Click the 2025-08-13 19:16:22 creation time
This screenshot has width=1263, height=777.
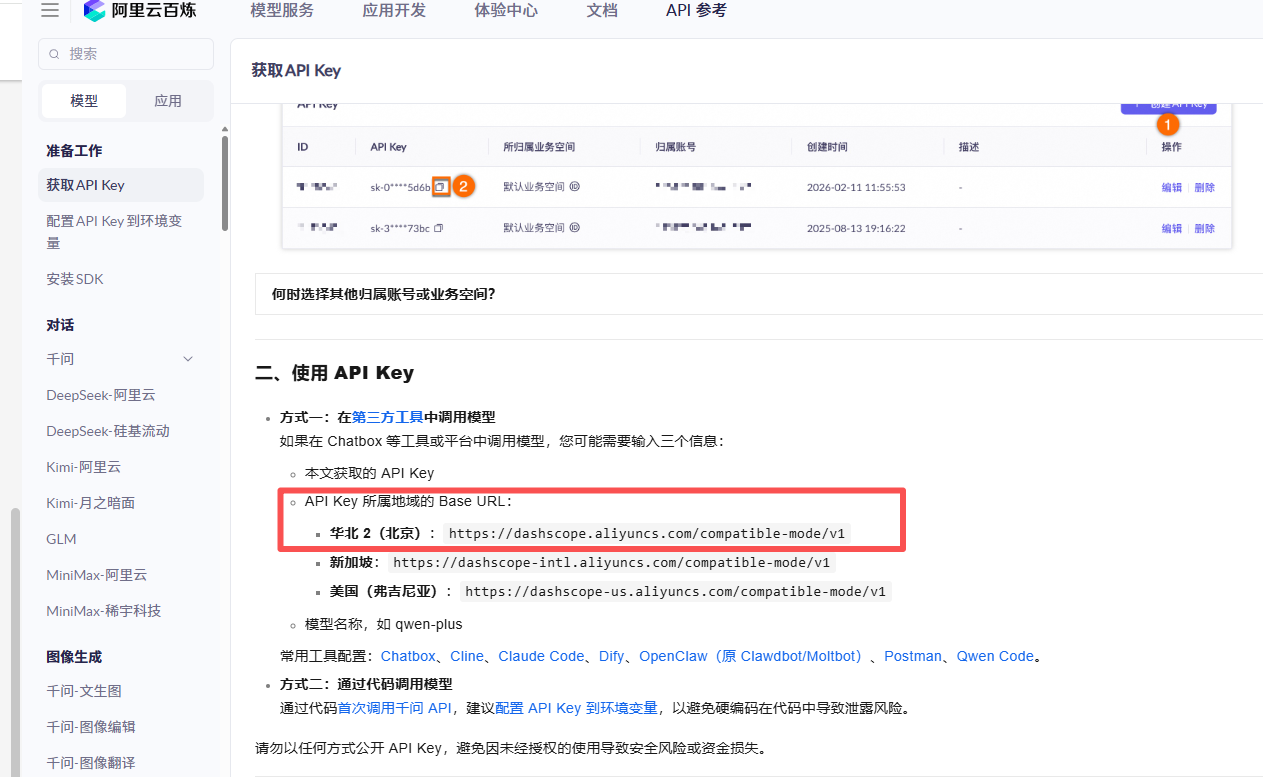point(855,228)
